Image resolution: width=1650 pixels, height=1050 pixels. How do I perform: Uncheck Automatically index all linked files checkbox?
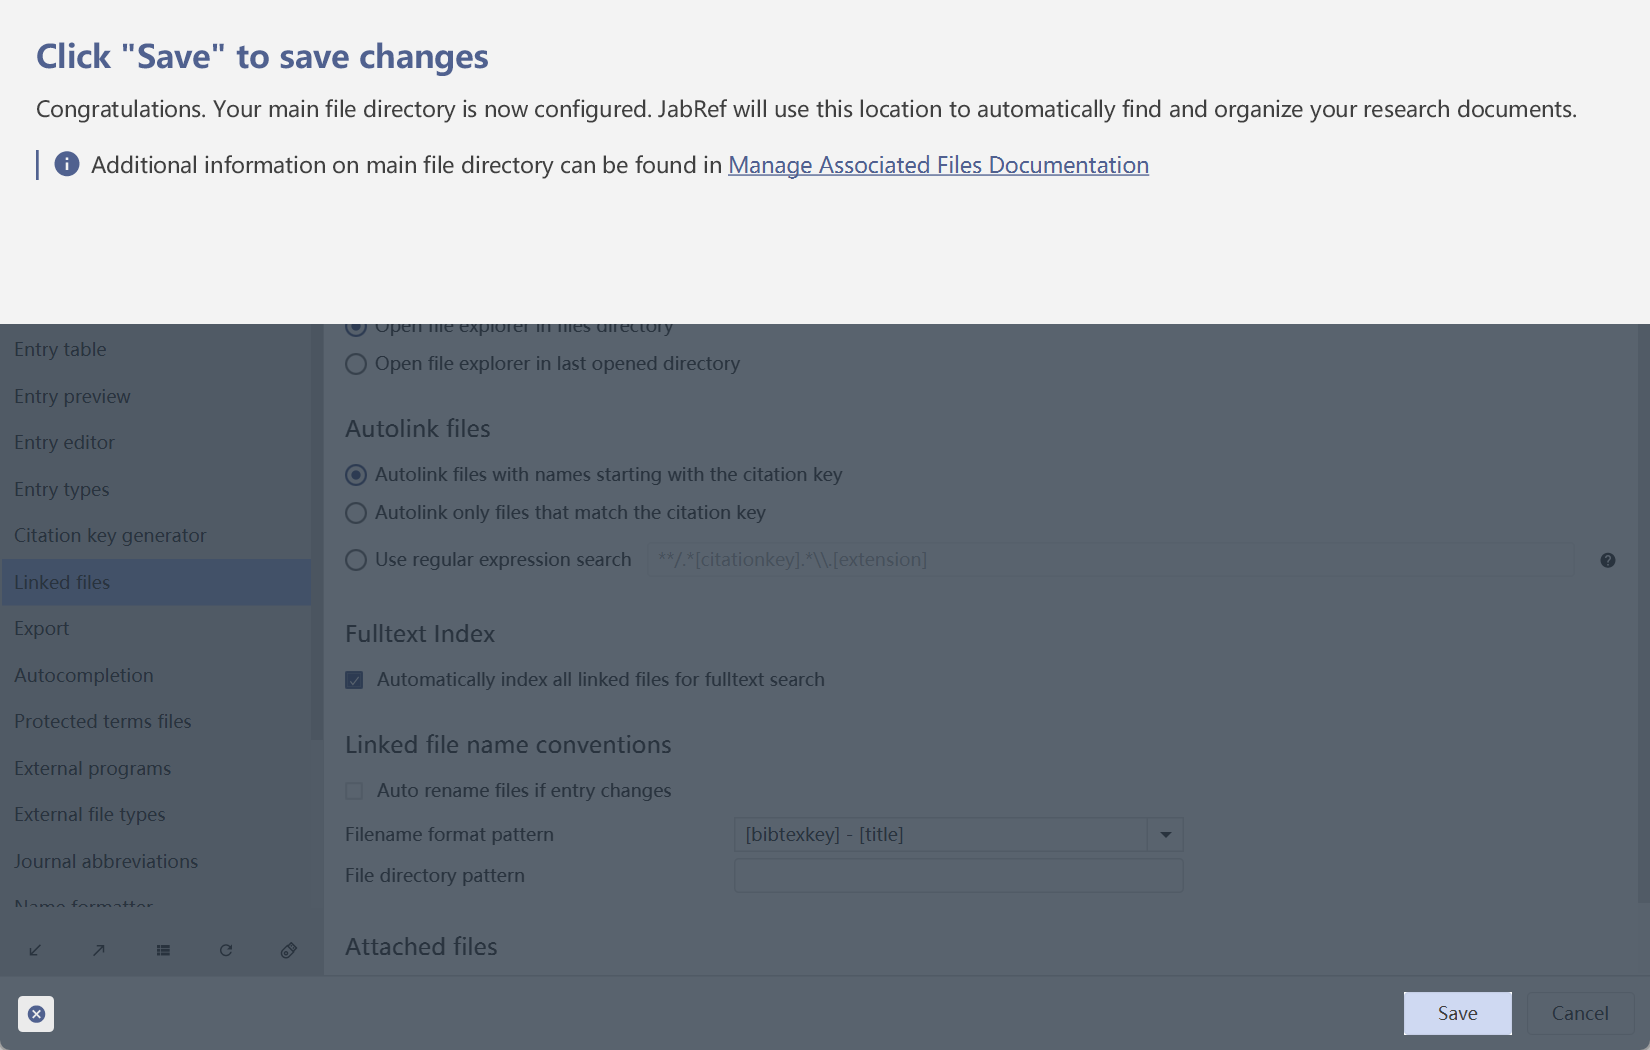[354, 680]
